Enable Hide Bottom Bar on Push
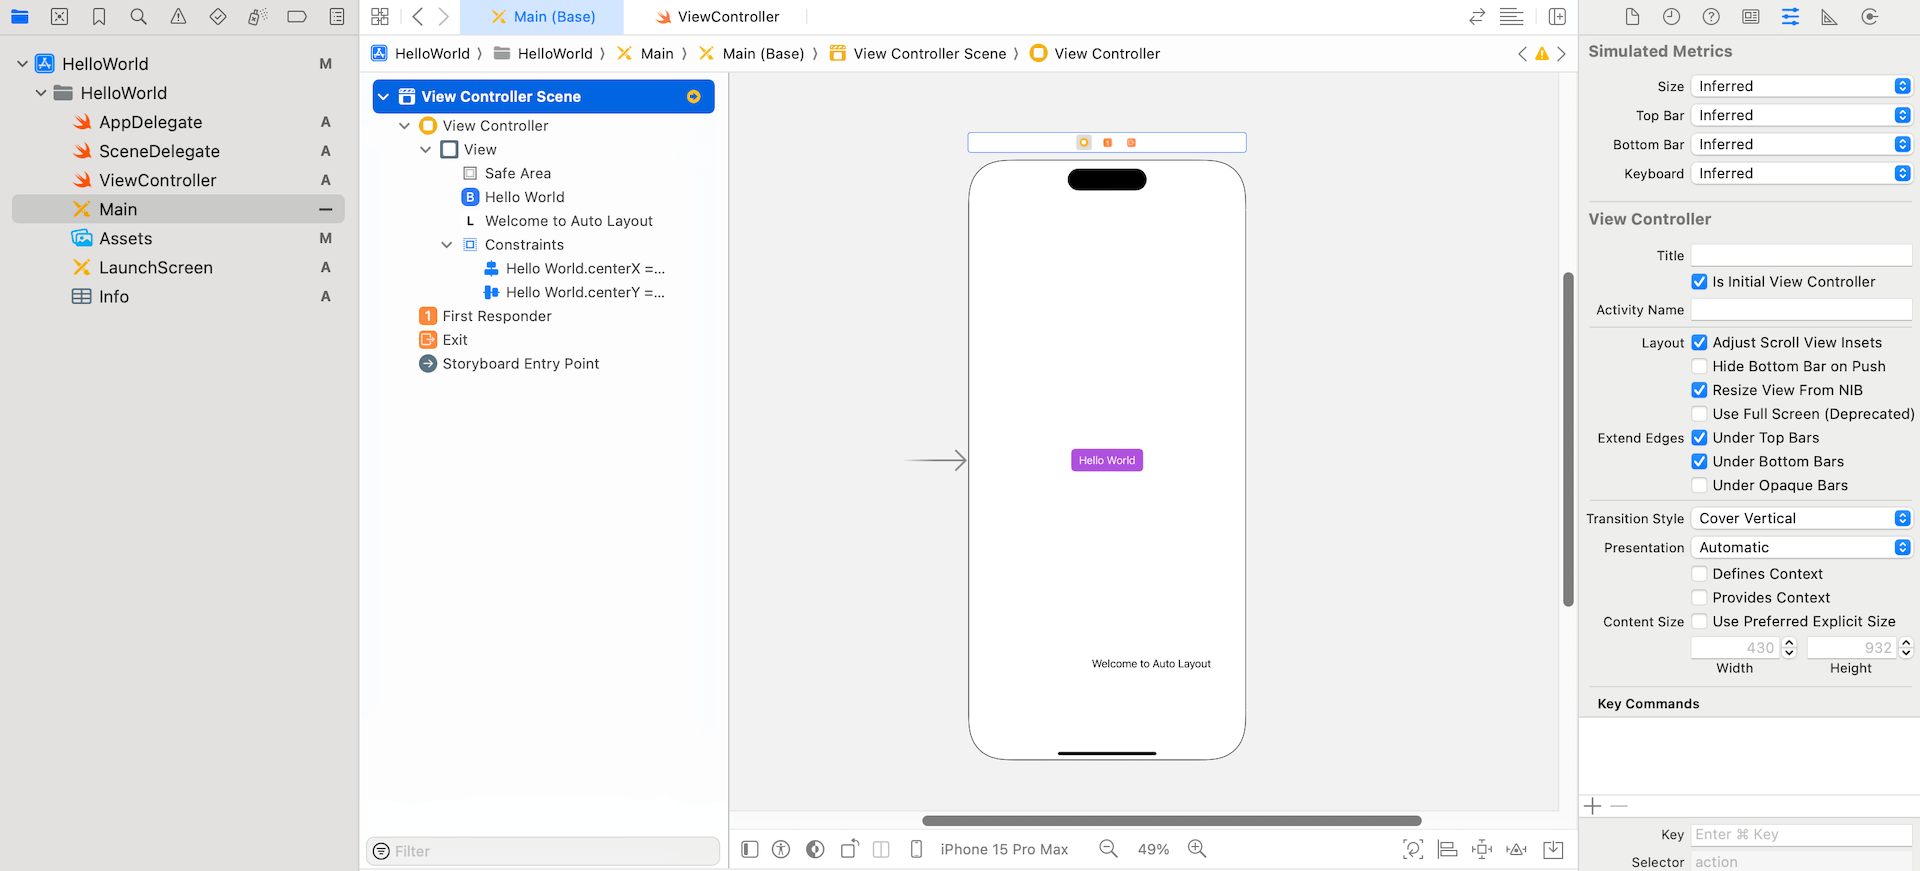Image resolution: width=1920 pixels, height=871 pixels. (1699, 366)
